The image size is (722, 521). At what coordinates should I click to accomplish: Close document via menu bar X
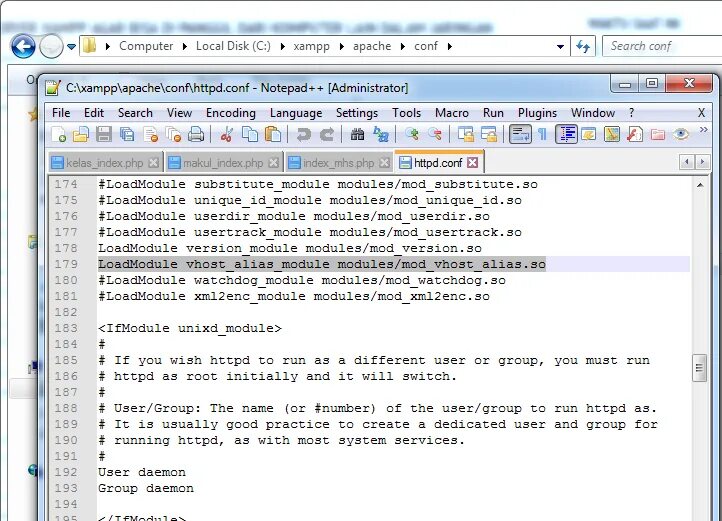tap(701, 113)
